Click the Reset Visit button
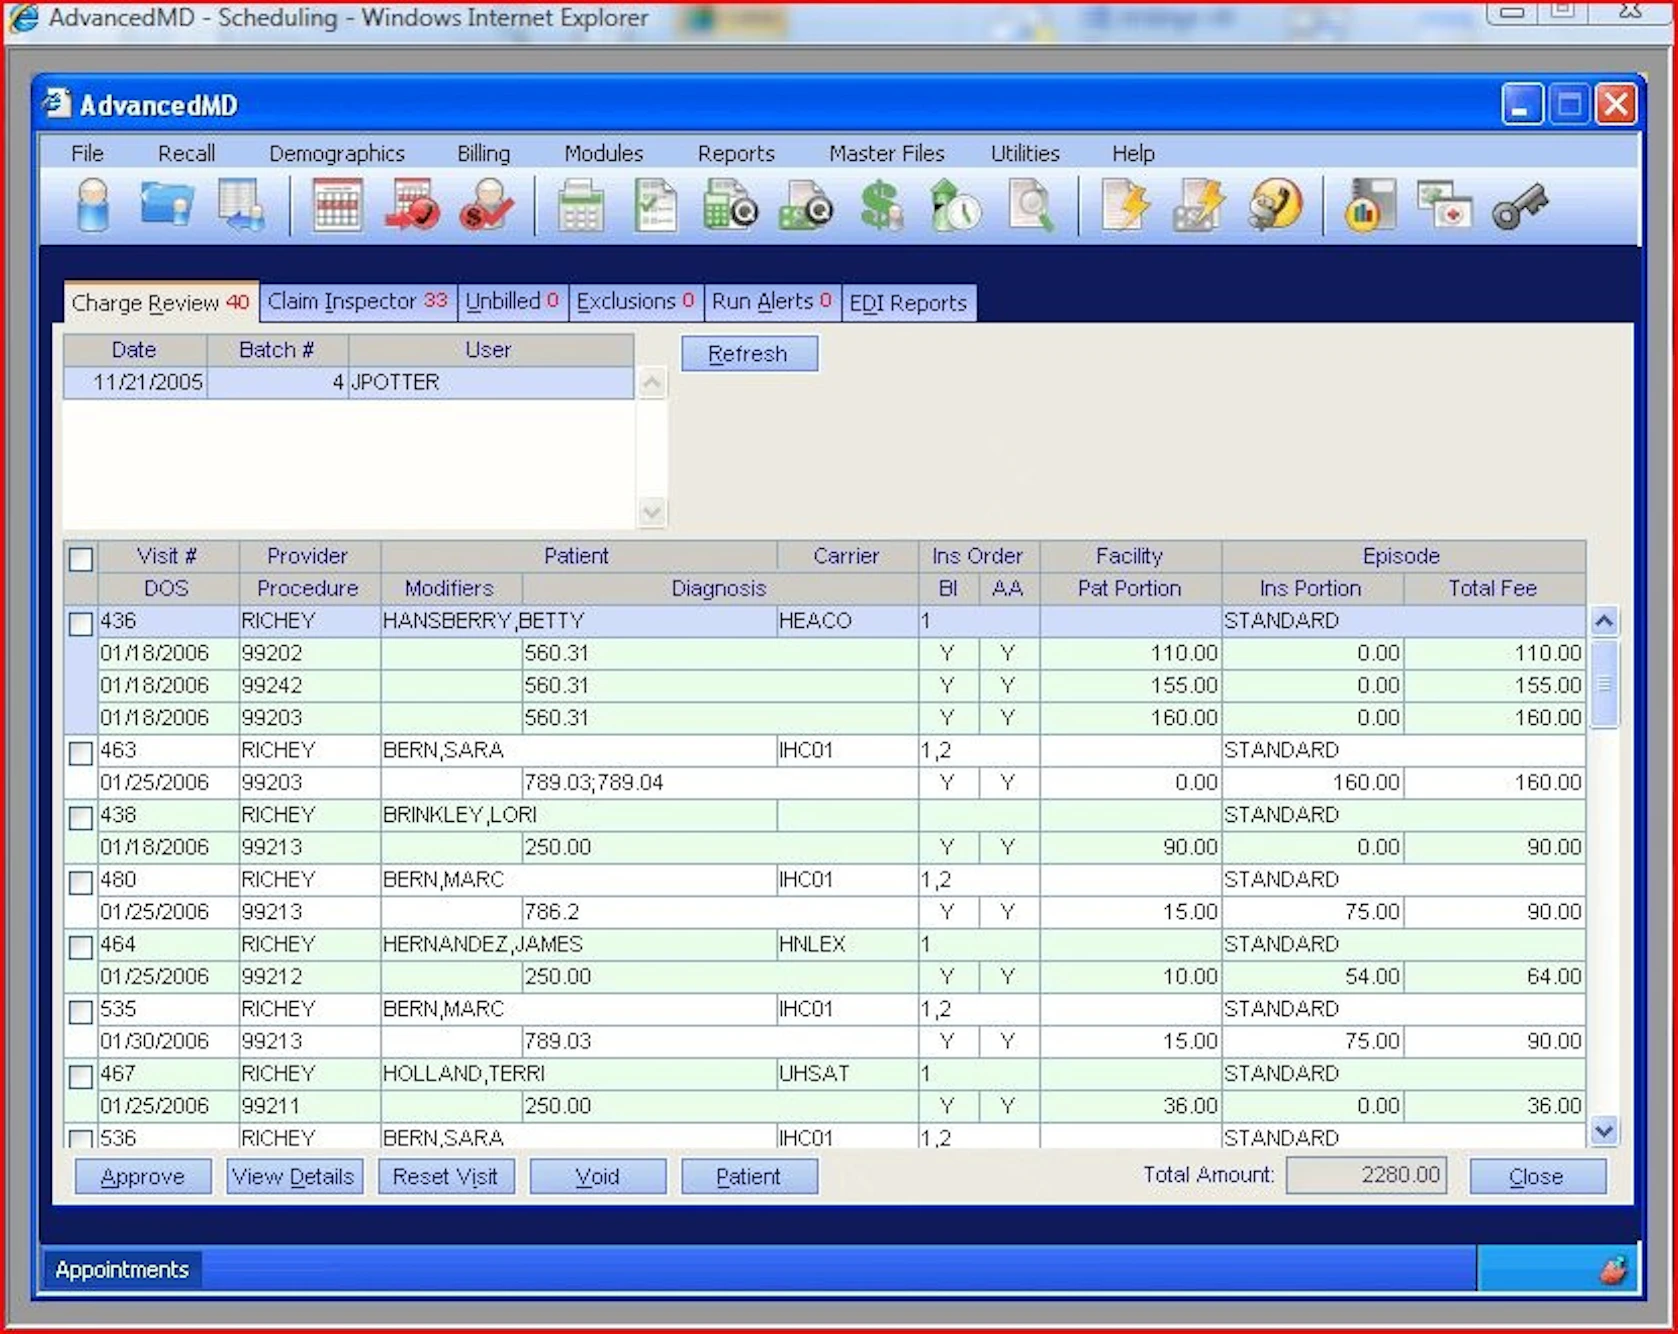This screenshot has height=1334, width=1678. 446,1176
